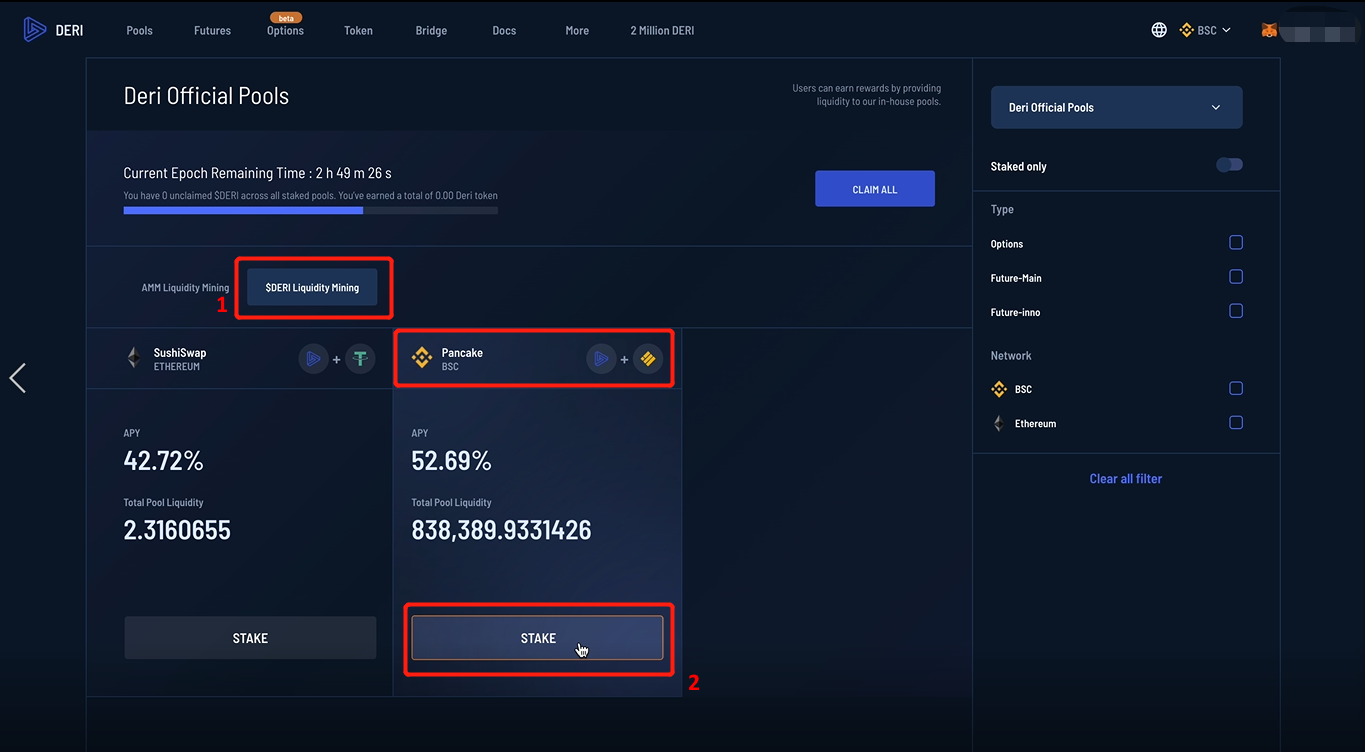This screenshot has height=752, width=1365.
Task: Switch to $DERI Liquidity Mining tab
Action: point(312,288)
